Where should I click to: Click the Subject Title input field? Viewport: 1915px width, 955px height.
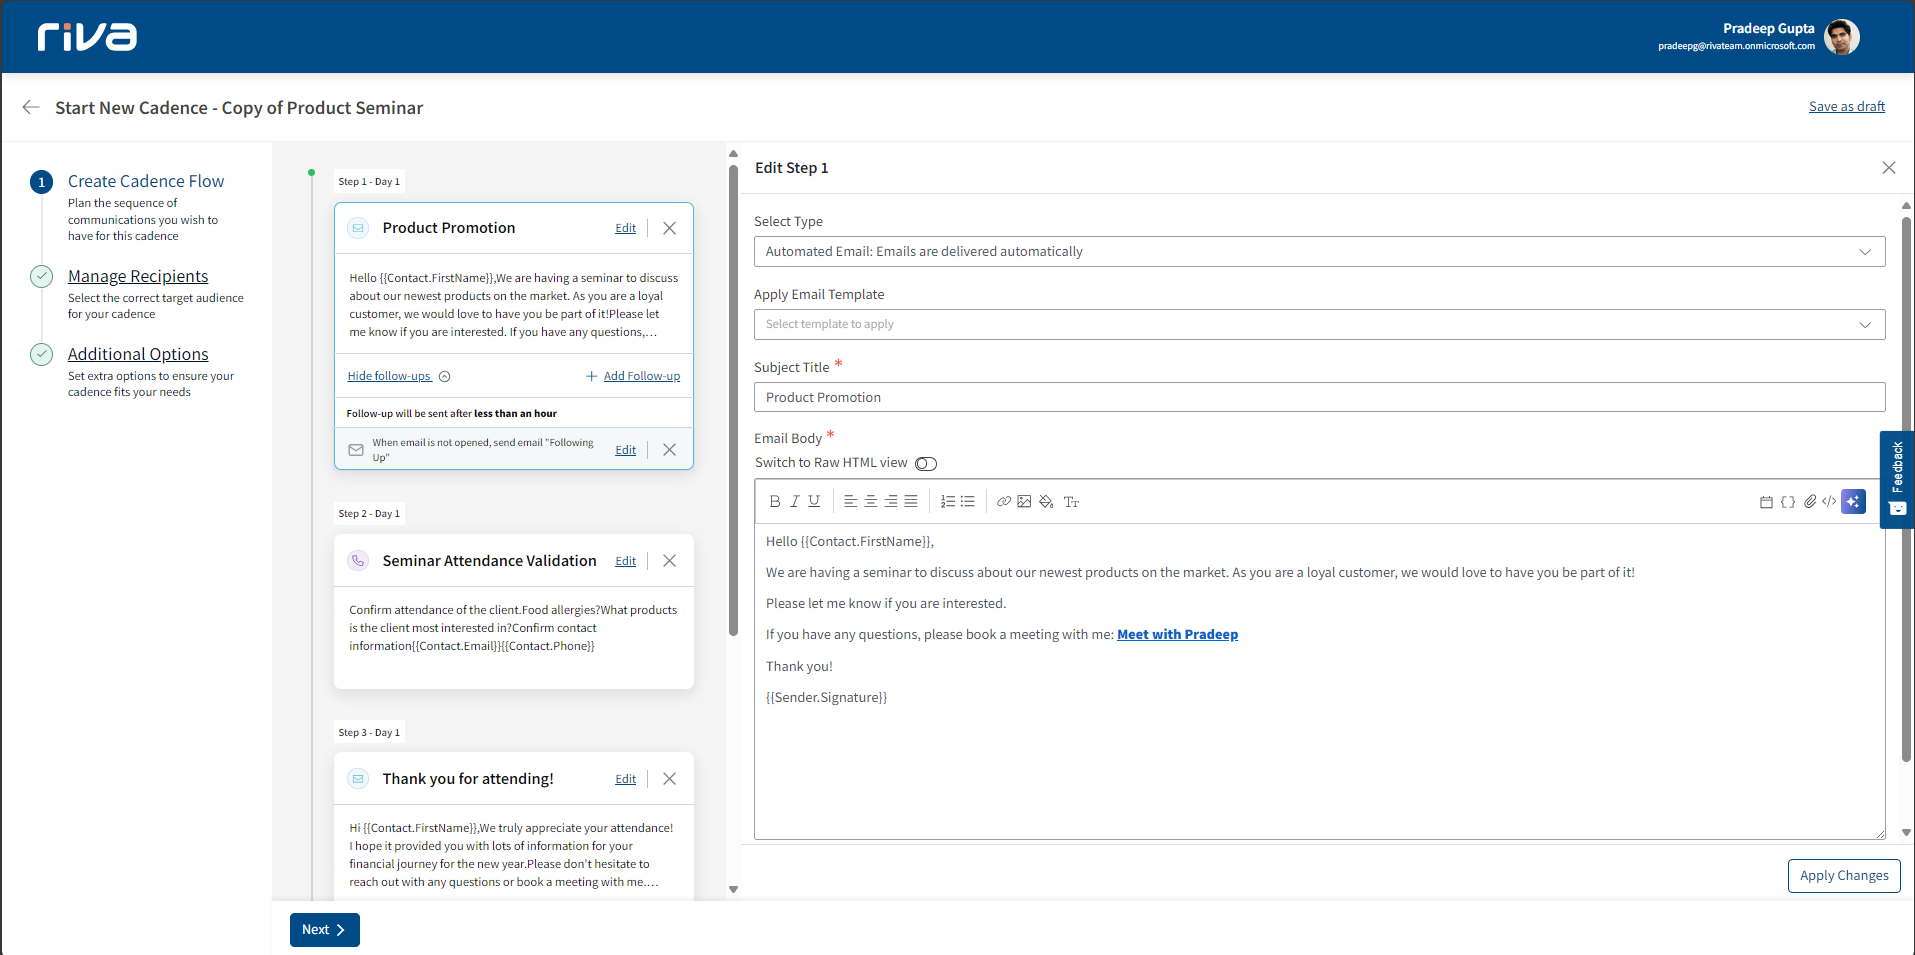(1319, 398)
